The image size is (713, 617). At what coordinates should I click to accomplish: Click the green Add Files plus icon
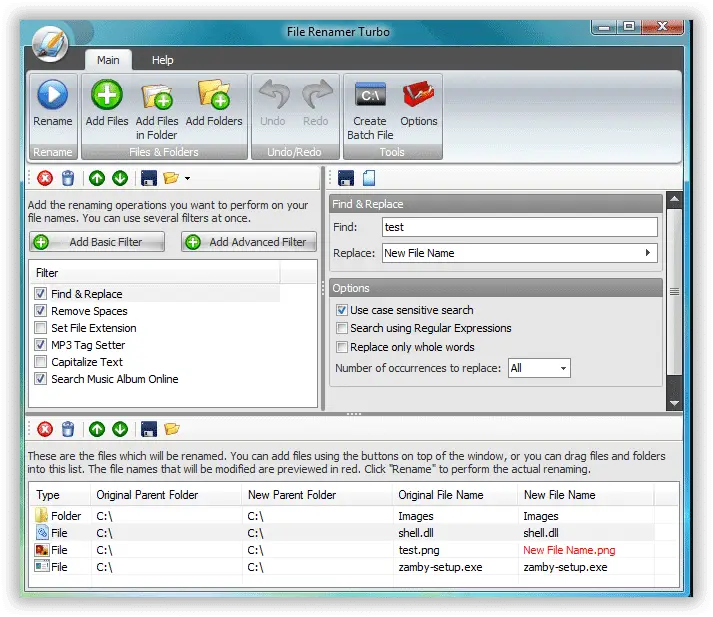click(107, 95)
